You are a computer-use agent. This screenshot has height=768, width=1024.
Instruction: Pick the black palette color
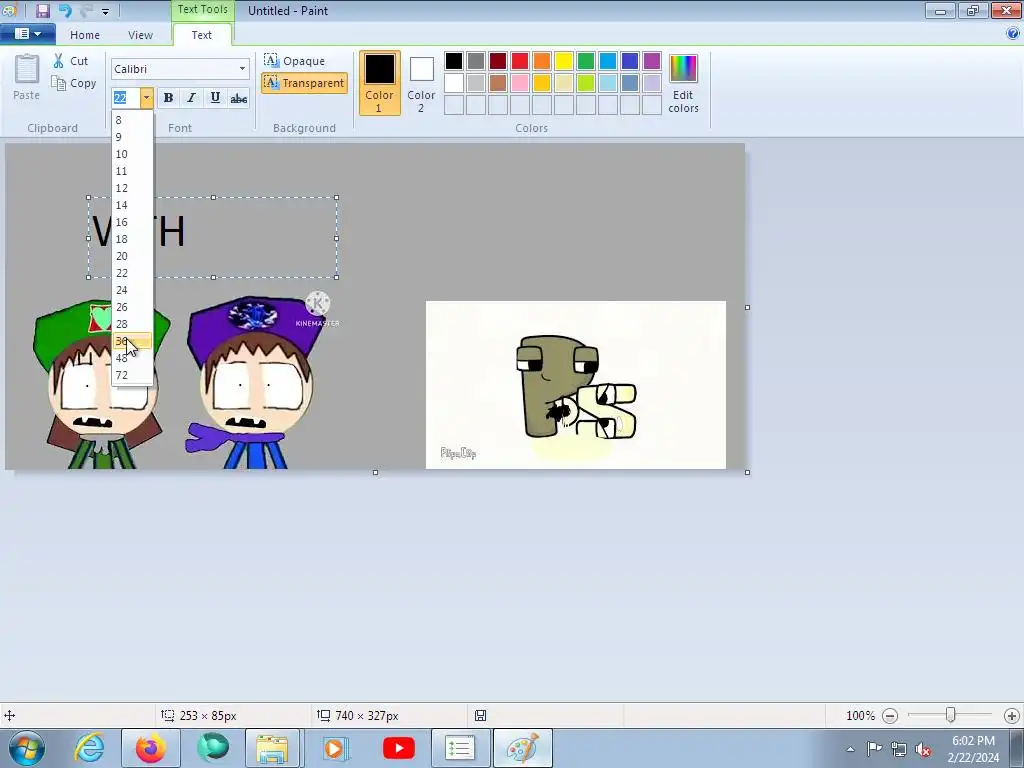coord(454,61)
